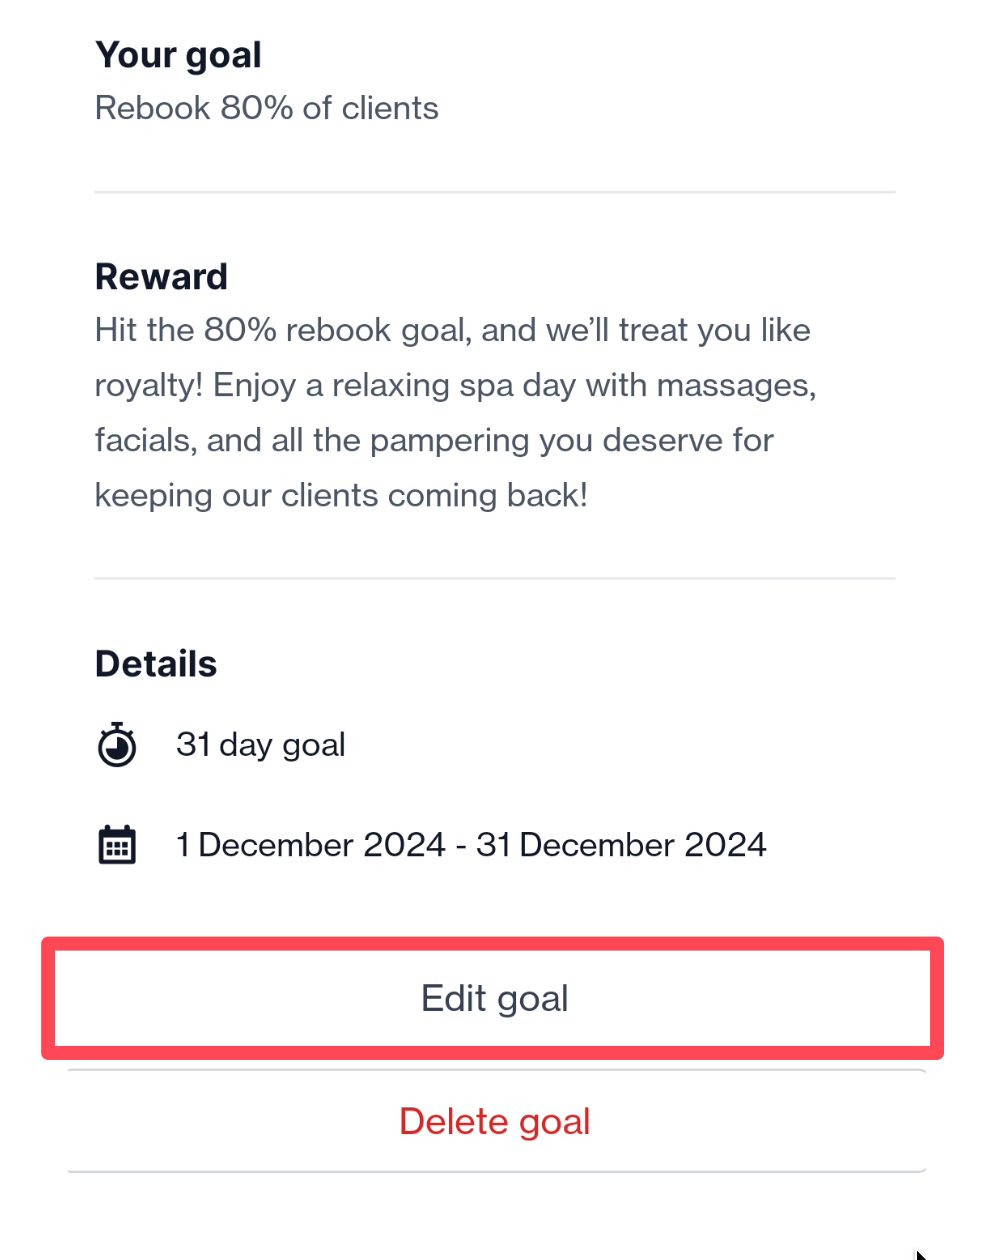Click the Reward section heading
Viewport: 986px width, 1260px height.
pyautogui.click(x=161, y=276)
